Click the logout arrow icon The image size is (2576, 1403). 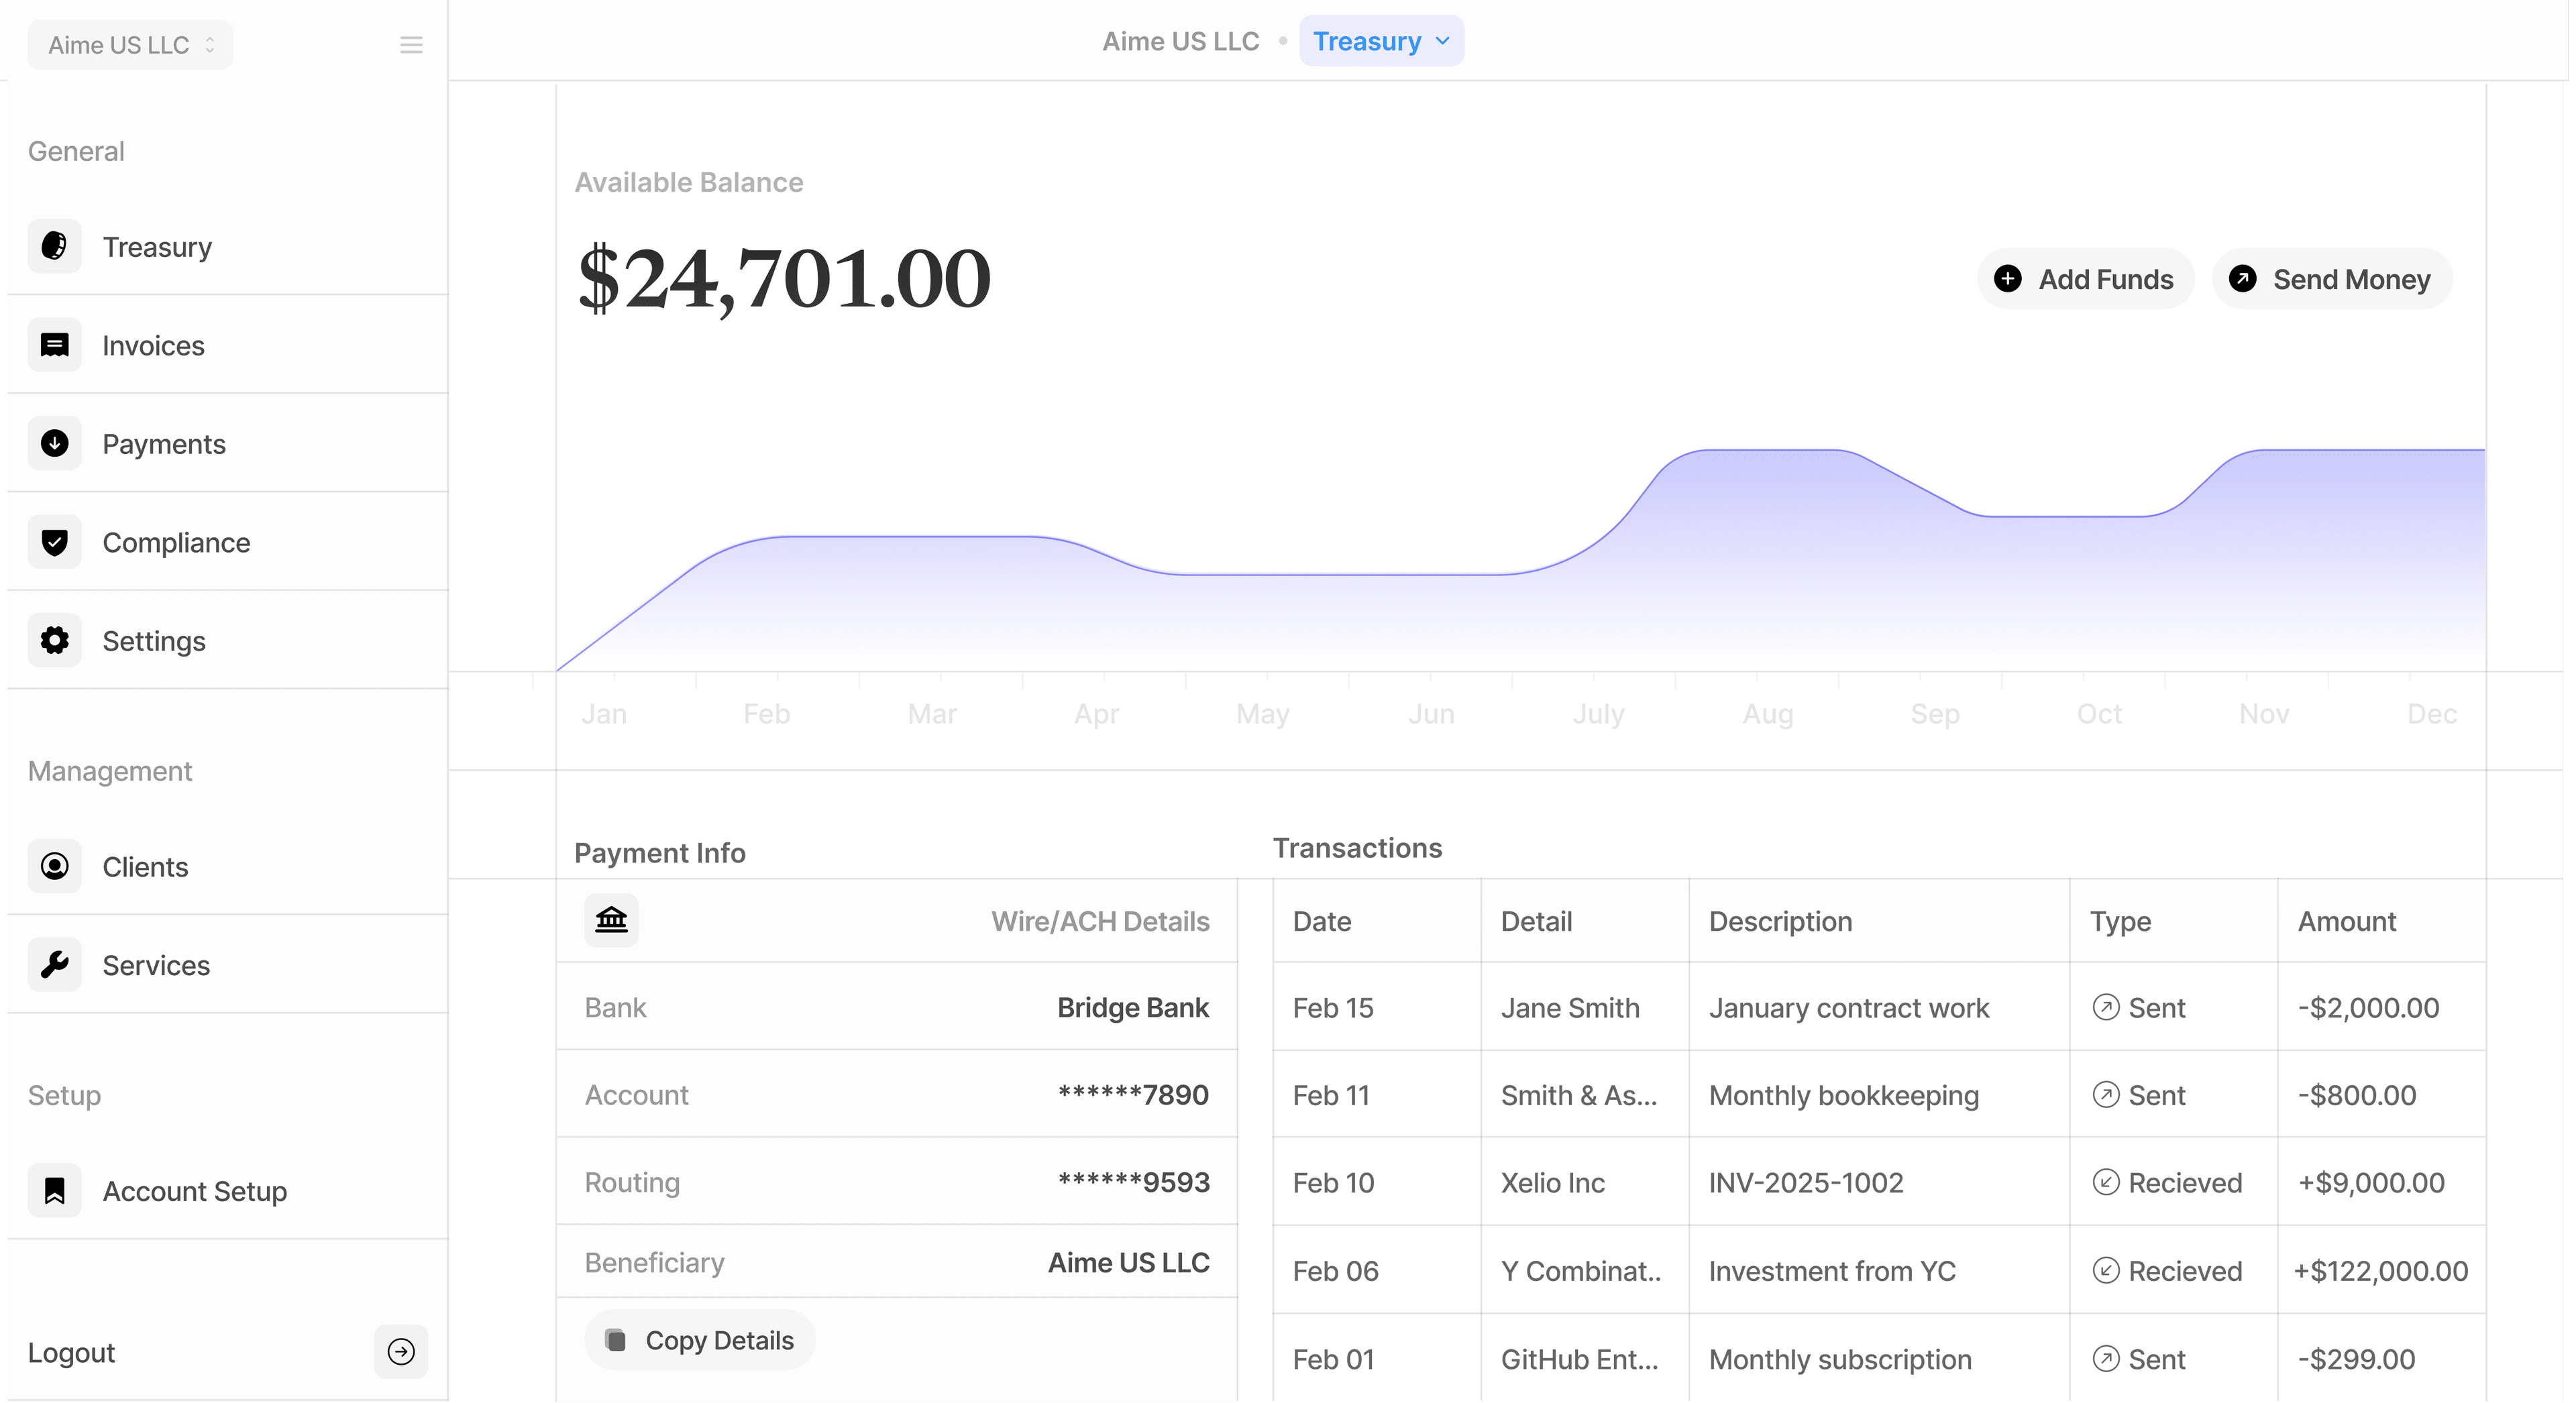pyautogui.click(x=400, y=1352)
